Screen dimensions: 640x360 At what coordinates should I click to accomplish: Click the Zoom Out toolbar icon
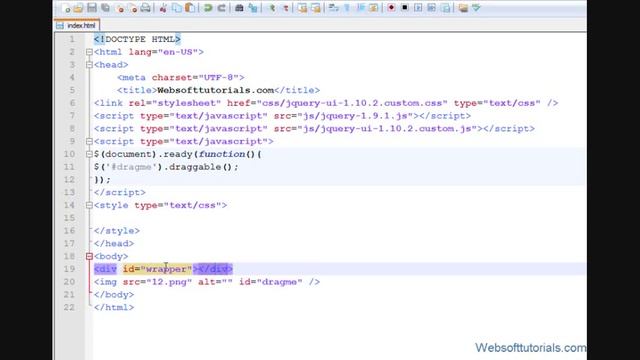click(285, 8)
